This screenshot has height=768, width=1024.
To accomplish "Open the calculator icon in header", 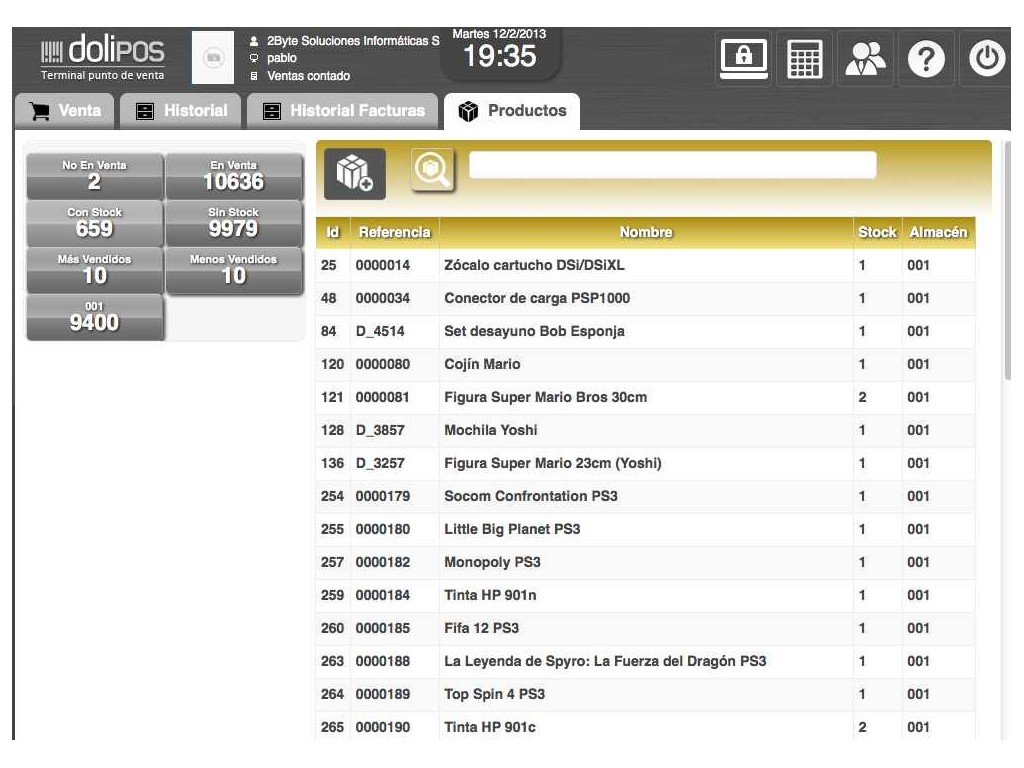I will [804, 59].
